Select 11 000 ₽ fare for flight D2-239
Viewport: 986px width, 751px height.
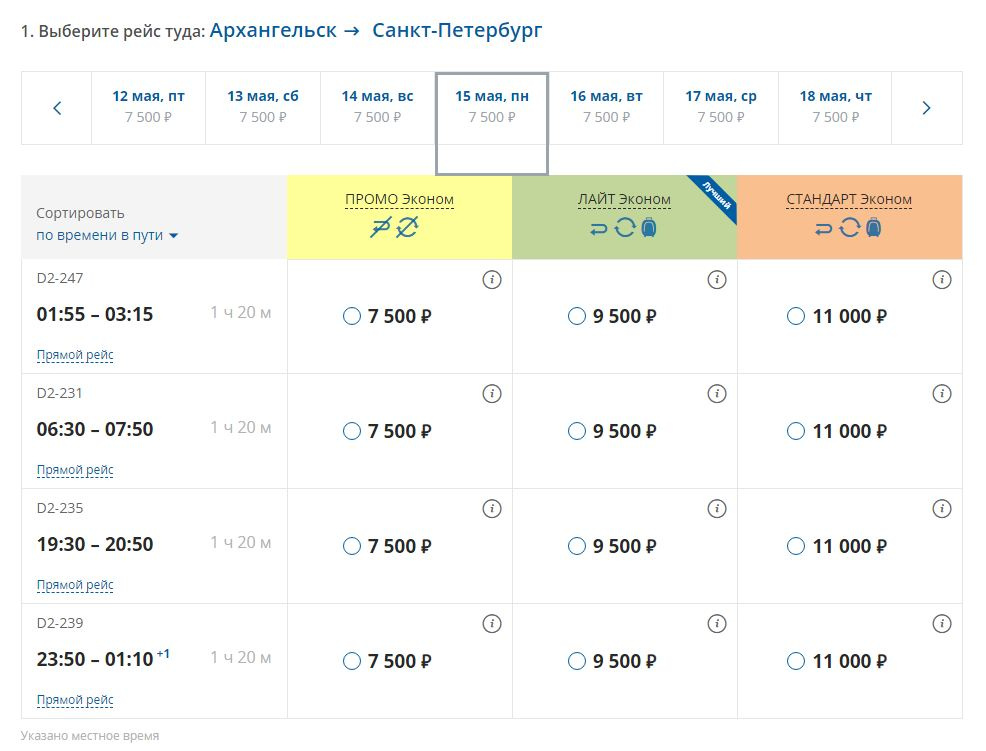795,661
